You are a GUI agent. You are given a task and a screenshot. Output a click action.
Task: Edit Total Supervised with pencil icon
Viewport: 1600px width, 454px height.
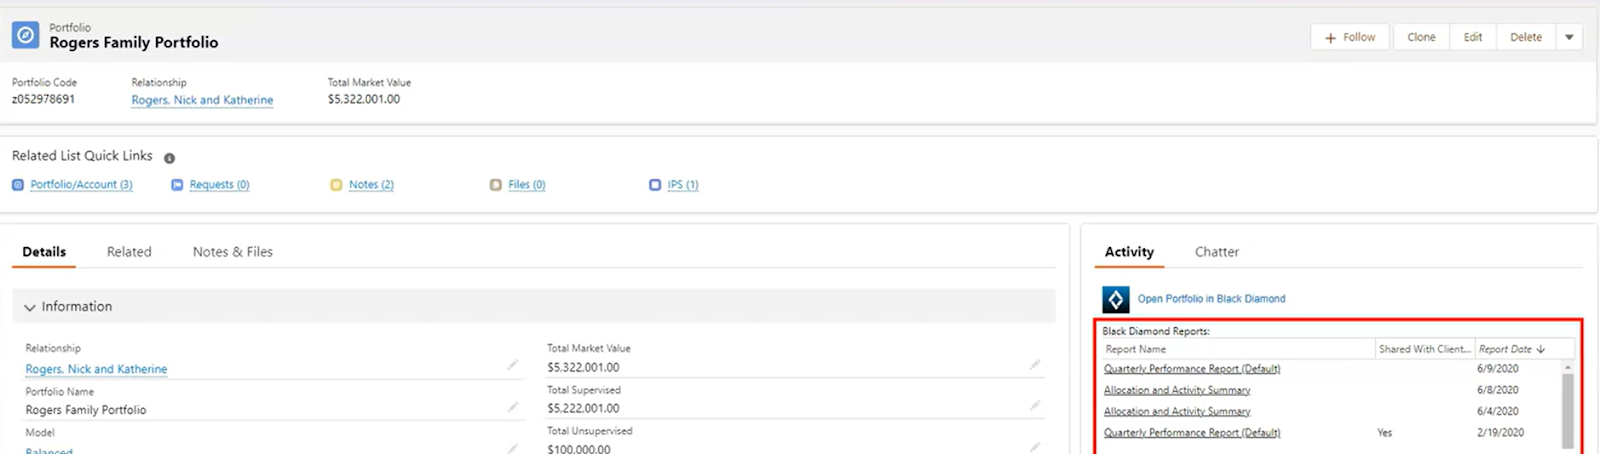1035,406
